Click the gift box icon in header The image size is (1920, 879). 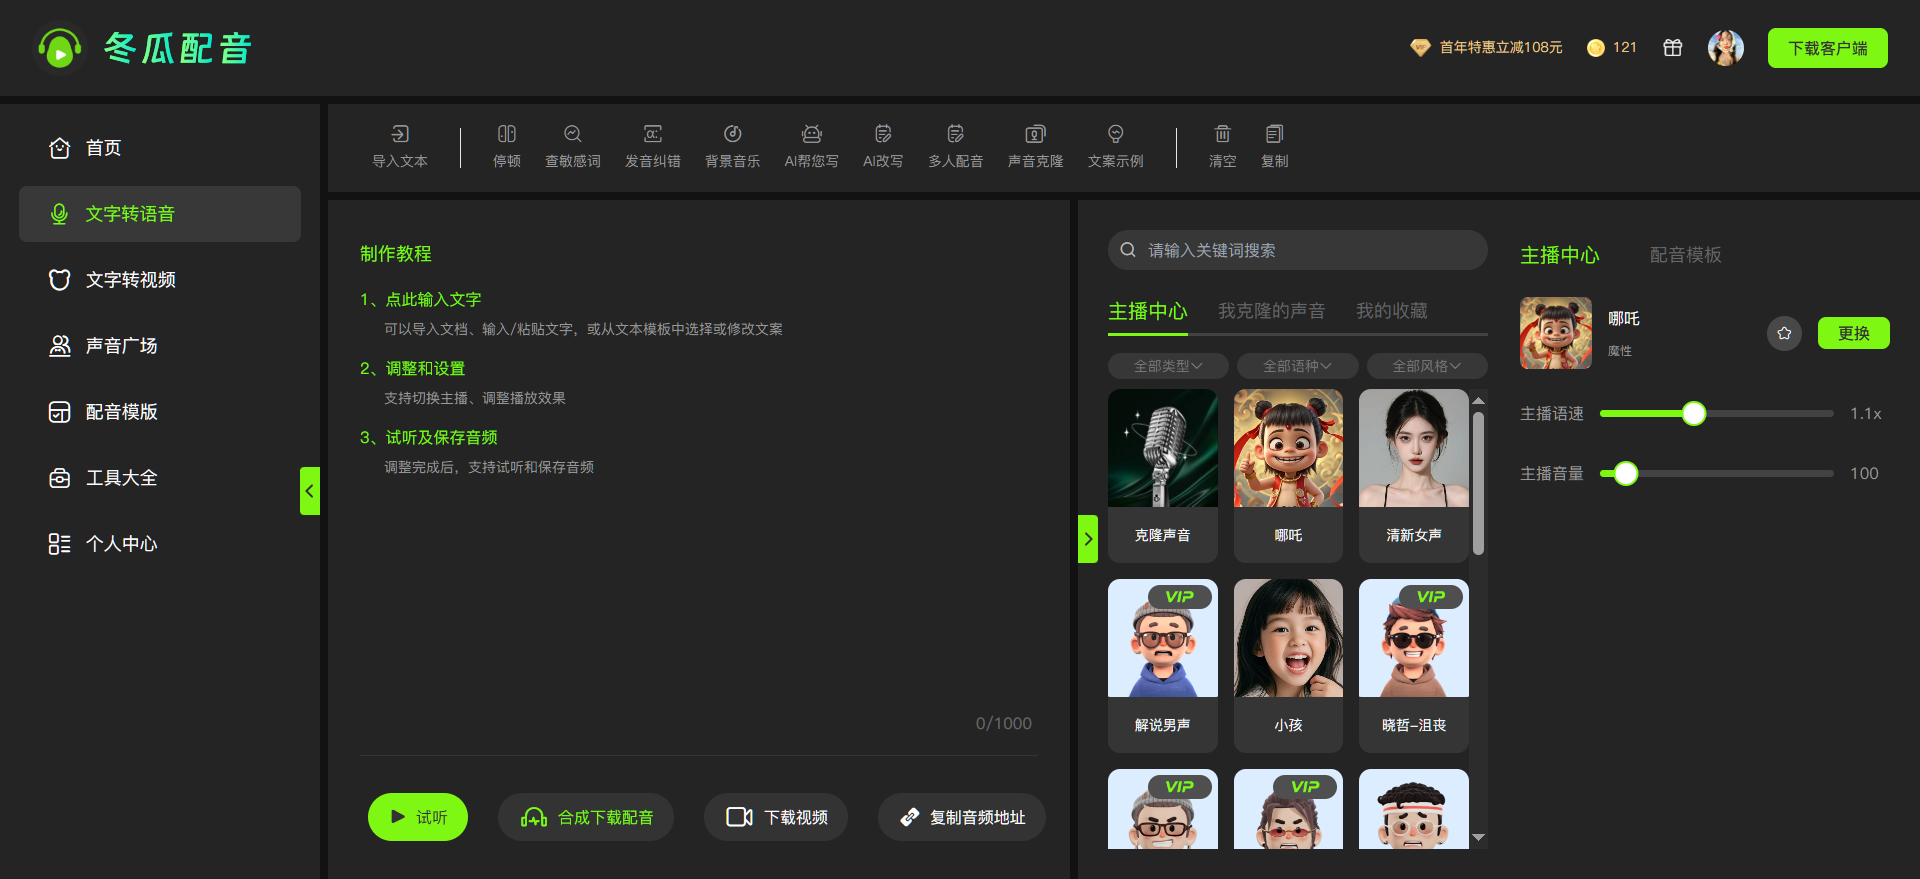pyautogui.click(x=1672, y=48)
